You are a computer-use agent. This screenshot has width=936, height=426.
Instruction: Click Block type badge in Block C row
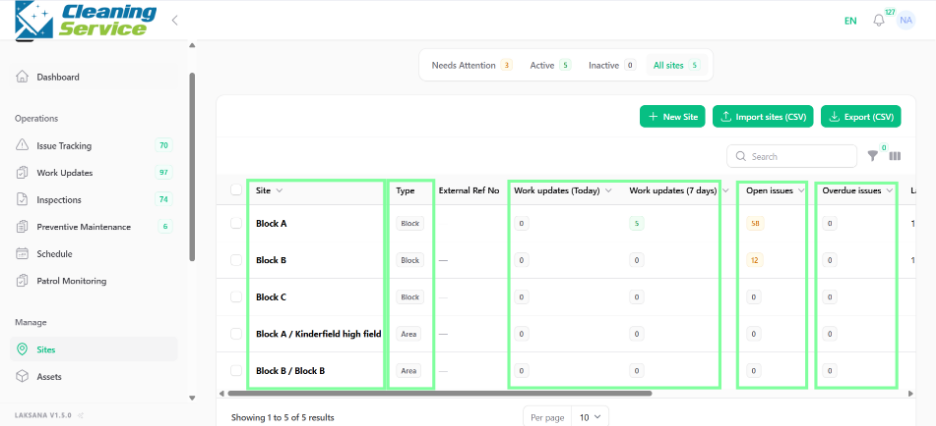point(410,297)
